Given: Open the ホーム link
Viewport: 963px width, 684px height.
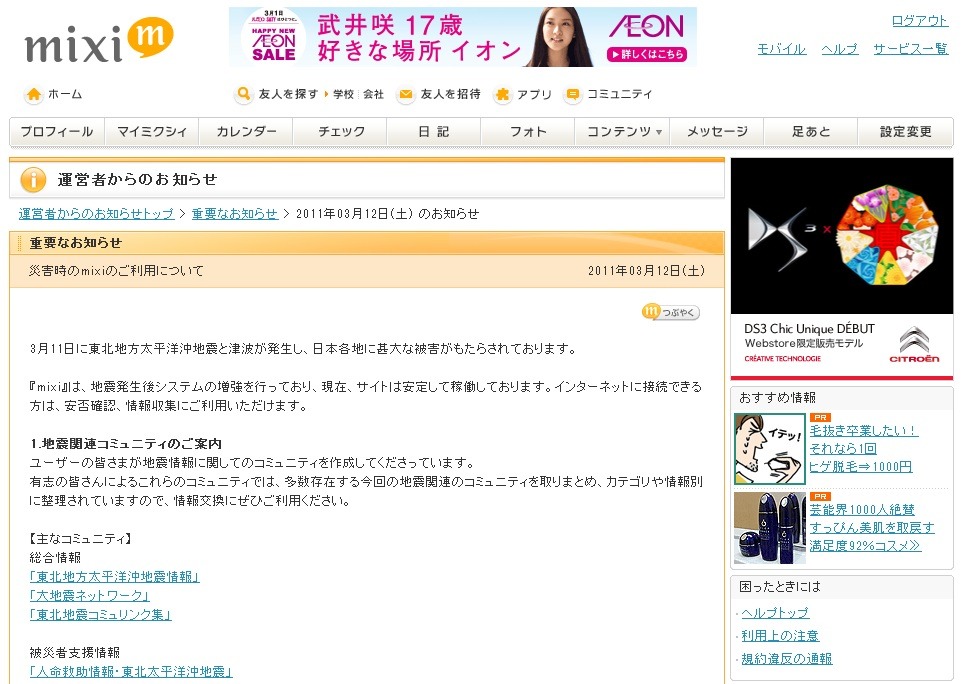Looking at the screenshot, I should [x=65, y=95].
